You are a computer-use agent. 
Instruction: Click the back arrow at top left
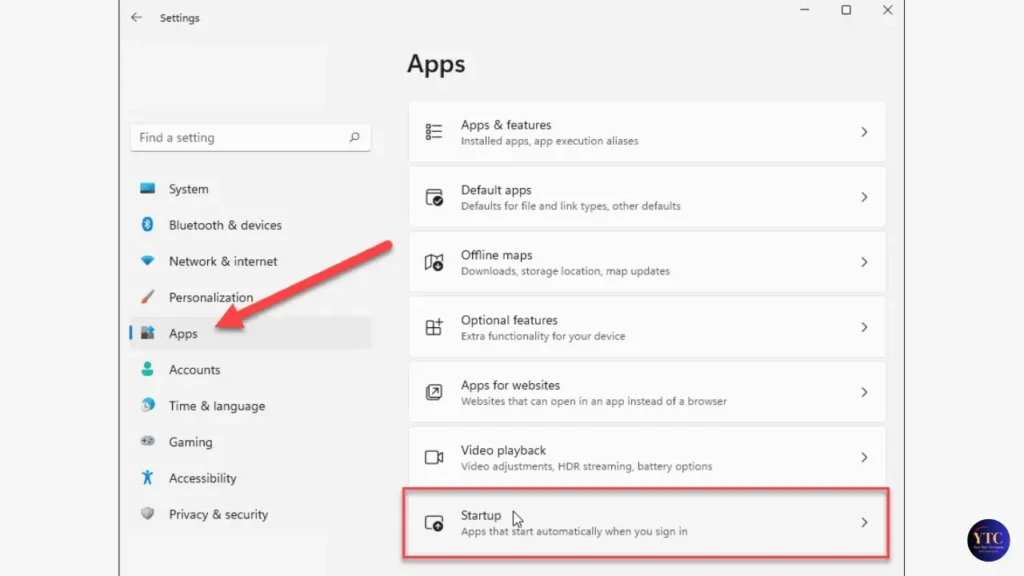point(137,17)
